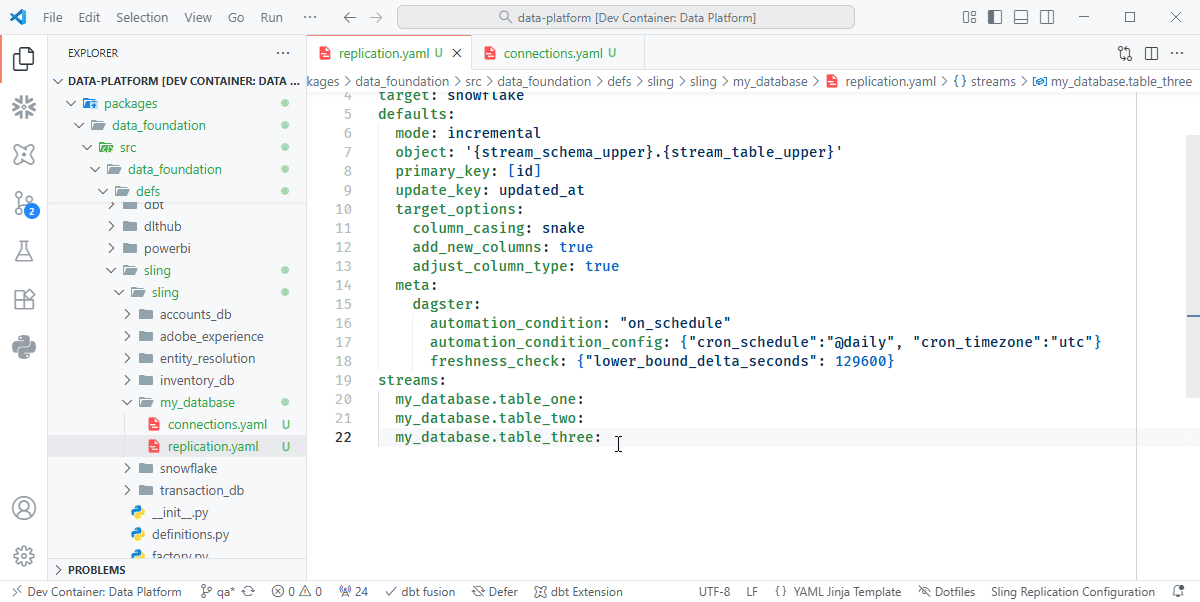Split the editor to the right
The image size is (1200, 602).
click(x=1151, y=53)
